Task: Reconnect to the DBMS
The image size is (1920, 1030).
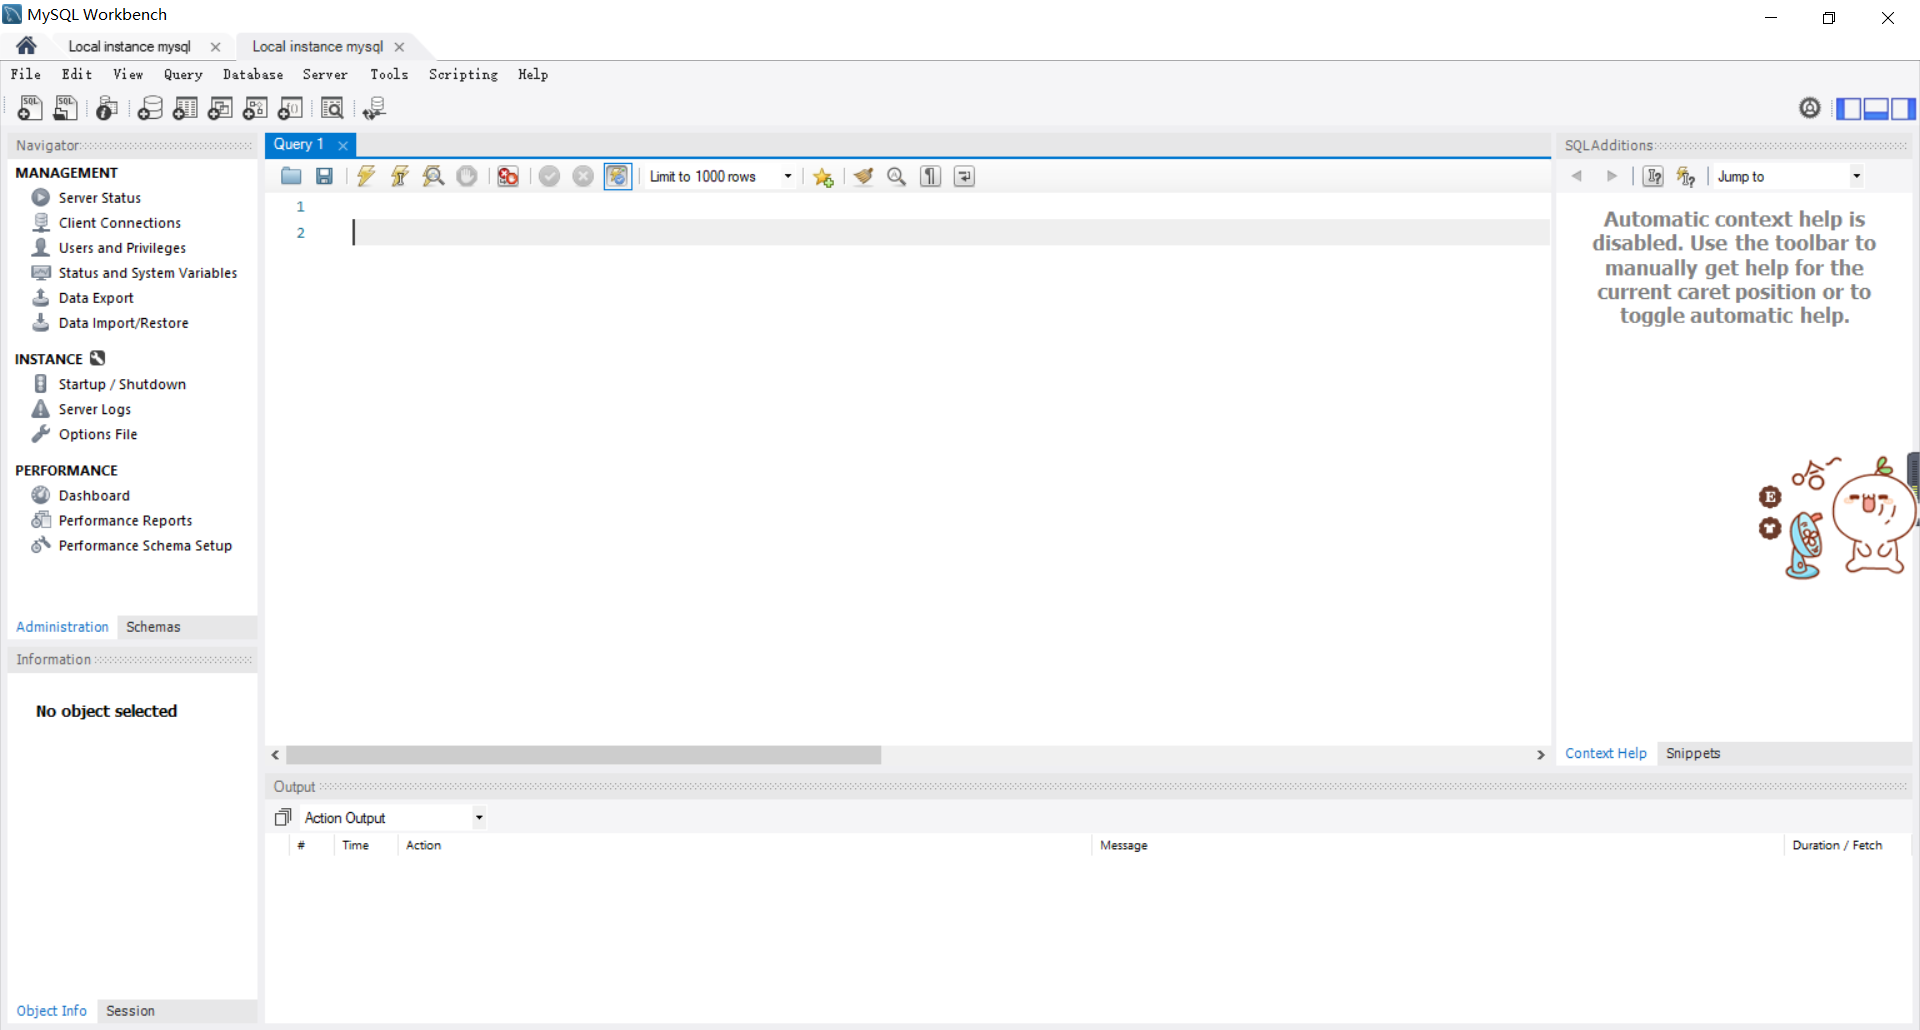Action: [374, 108]
